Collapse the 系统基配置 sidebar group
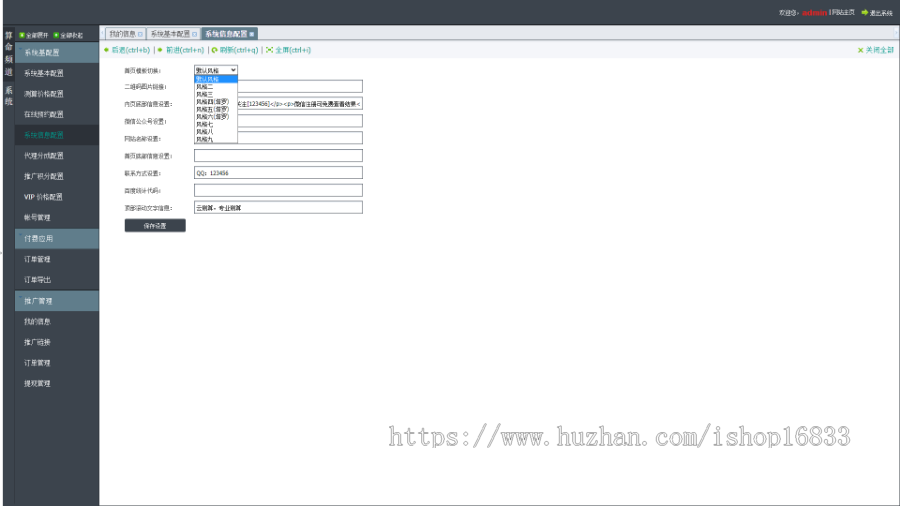Screen dimensions: 900x506 (57, 53)
